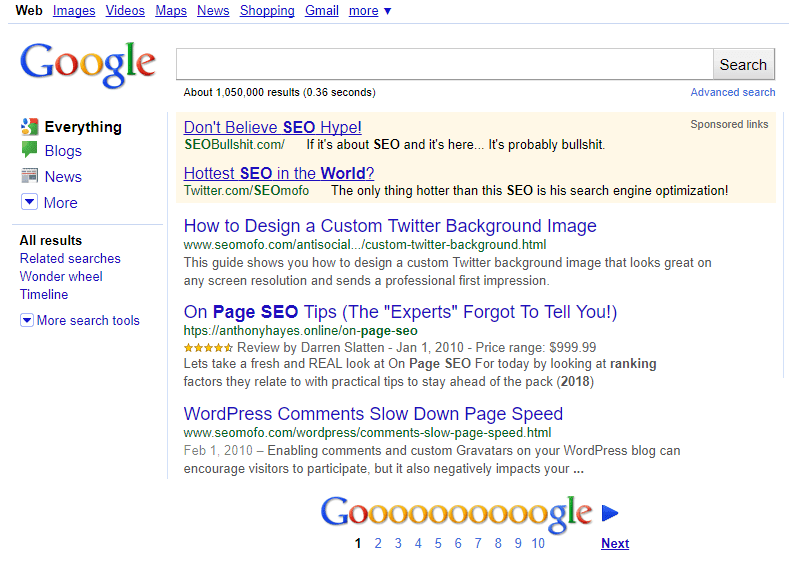Go to results page 9
The height and width of the screenshot is (568, 789).
pos(518,543)
